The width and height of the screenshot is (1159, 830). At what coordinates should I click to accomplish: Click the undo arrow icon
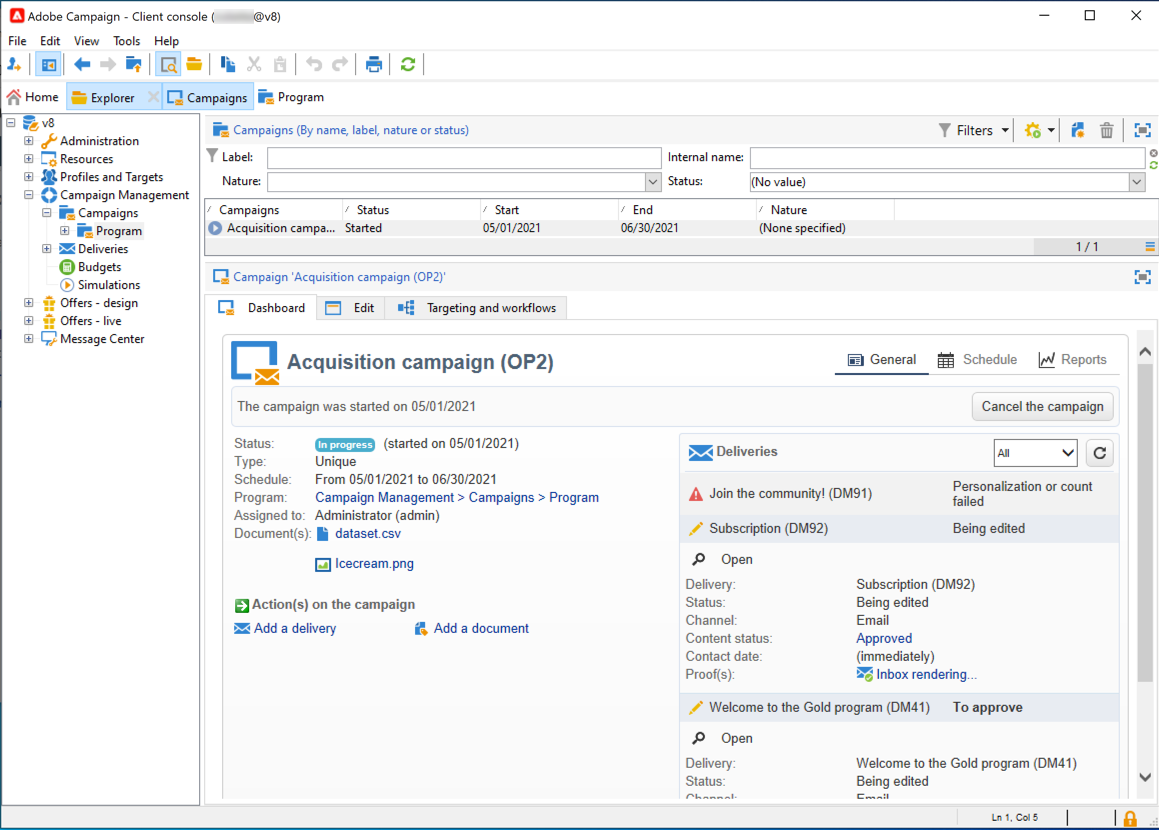pyautogui.click(x=314, y=64)
